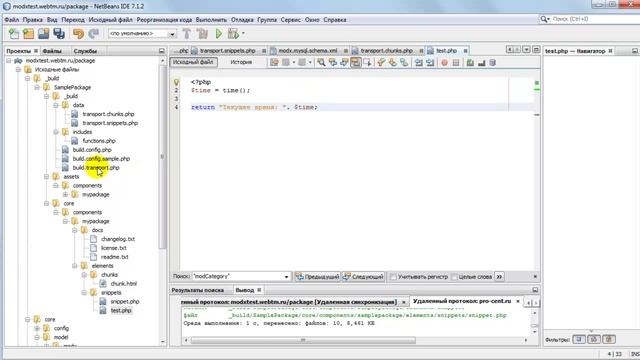640x360 pixels.
Task: Click the Save All toolbar icon
Action: point(59,34)
